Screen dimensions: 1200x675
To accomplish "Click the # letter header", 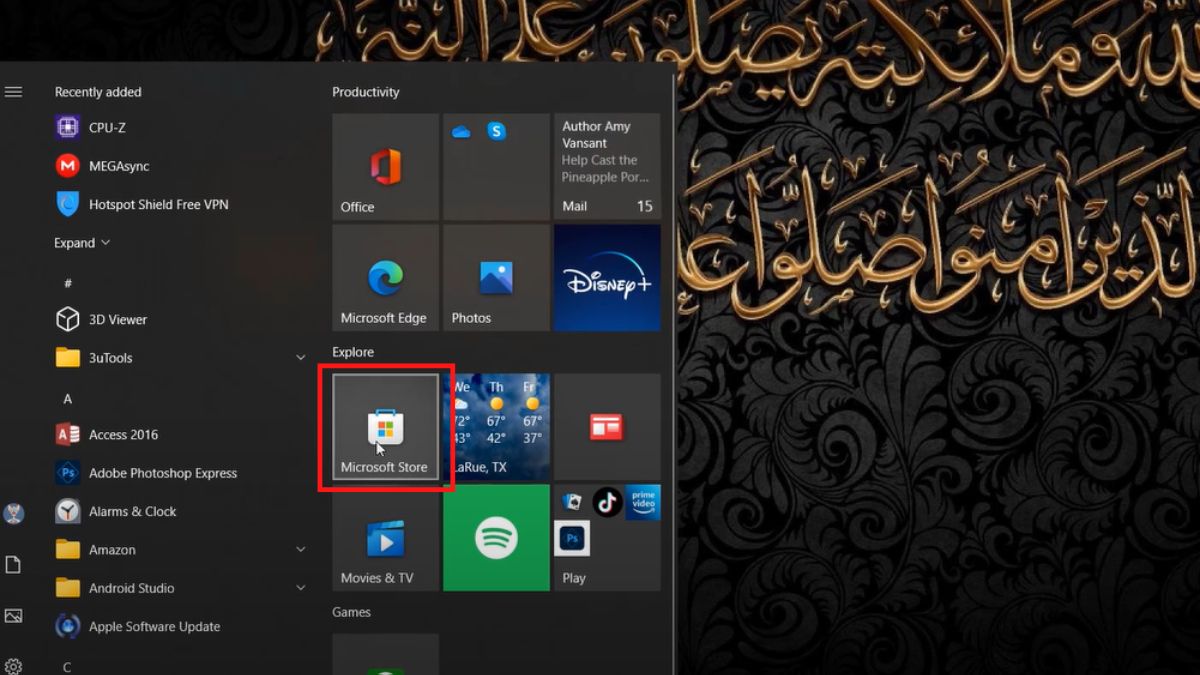I will (68, 283).
